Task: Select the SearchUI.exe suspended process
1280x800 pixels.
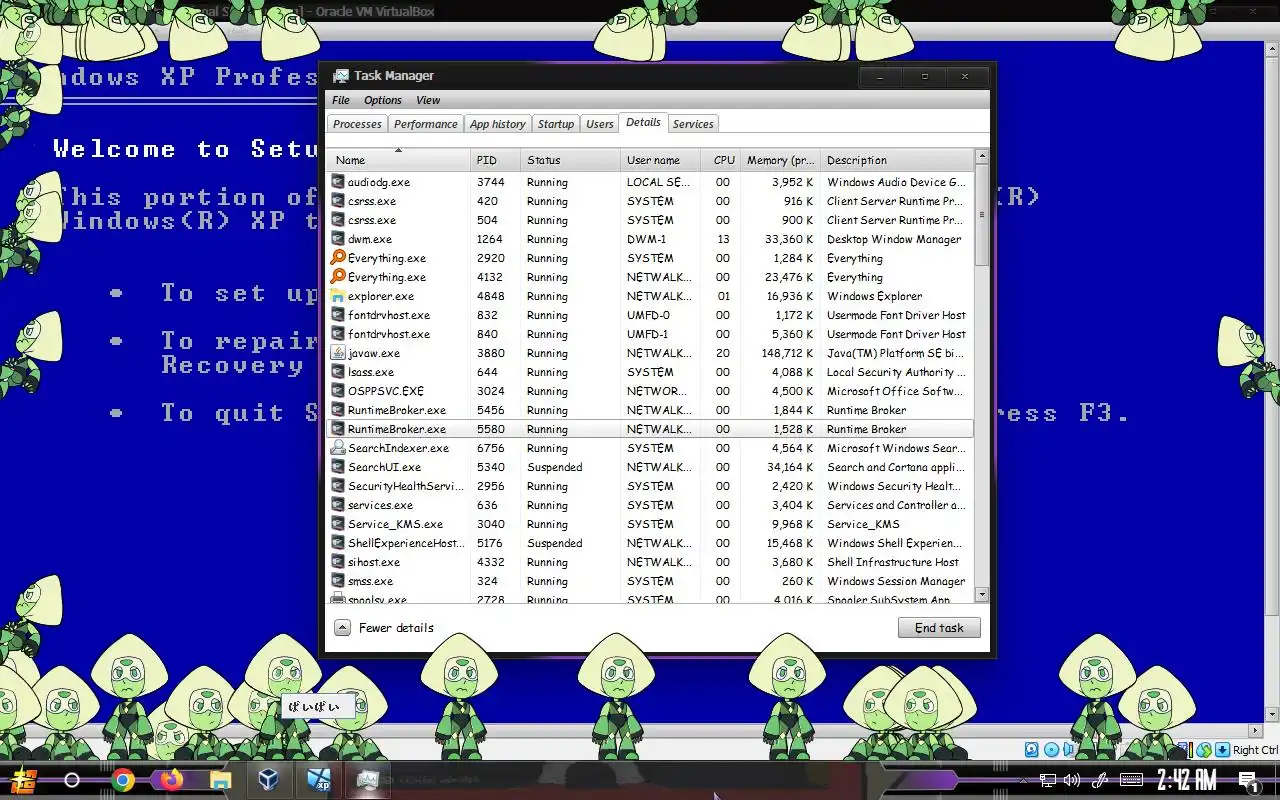Action: [650, 467]
